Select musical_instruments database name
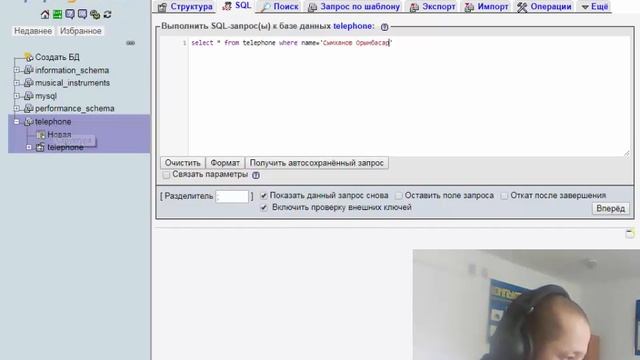 [x=72, y=83]
